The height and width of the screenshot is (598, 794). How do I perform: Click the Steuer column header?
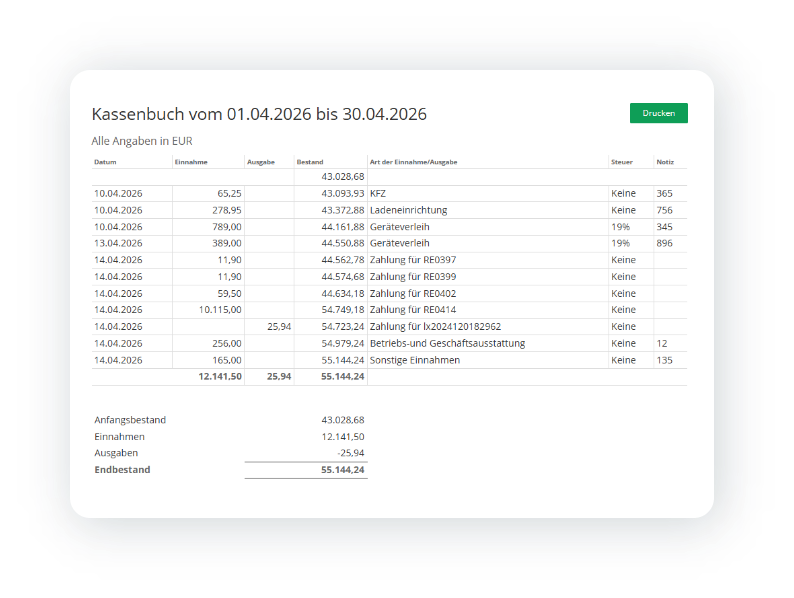pyautogui.click(x=621, y=161)
